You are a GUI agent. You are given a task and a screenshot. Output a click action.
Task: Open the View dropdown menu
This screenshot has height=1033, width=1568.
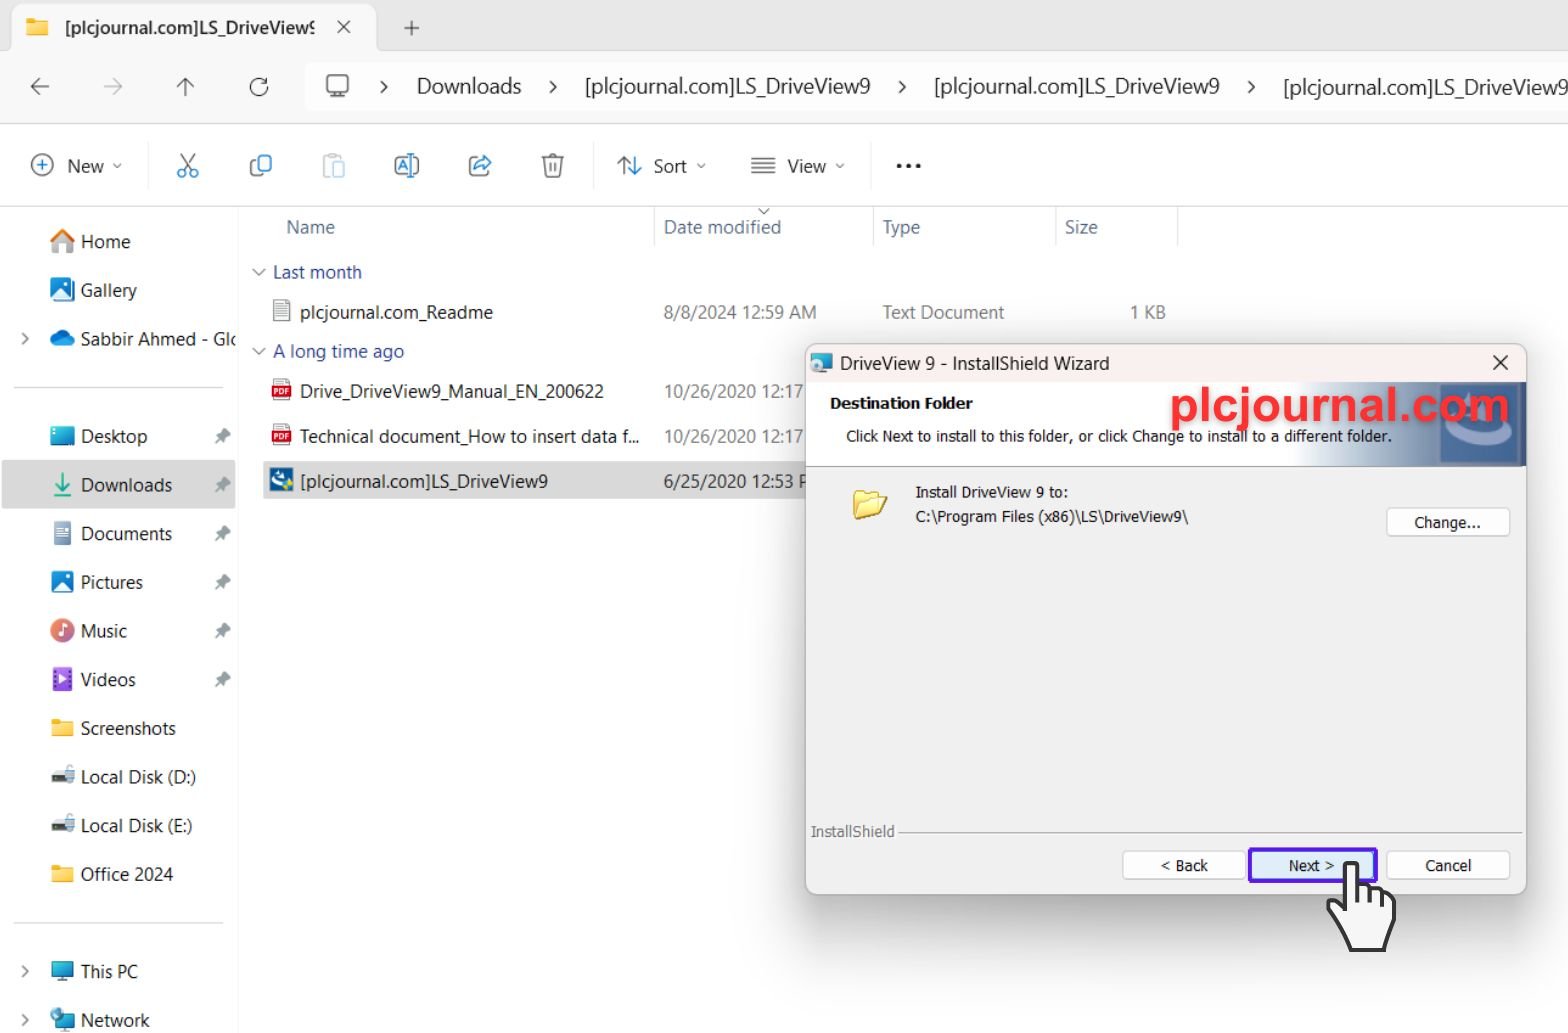[797, 166]
